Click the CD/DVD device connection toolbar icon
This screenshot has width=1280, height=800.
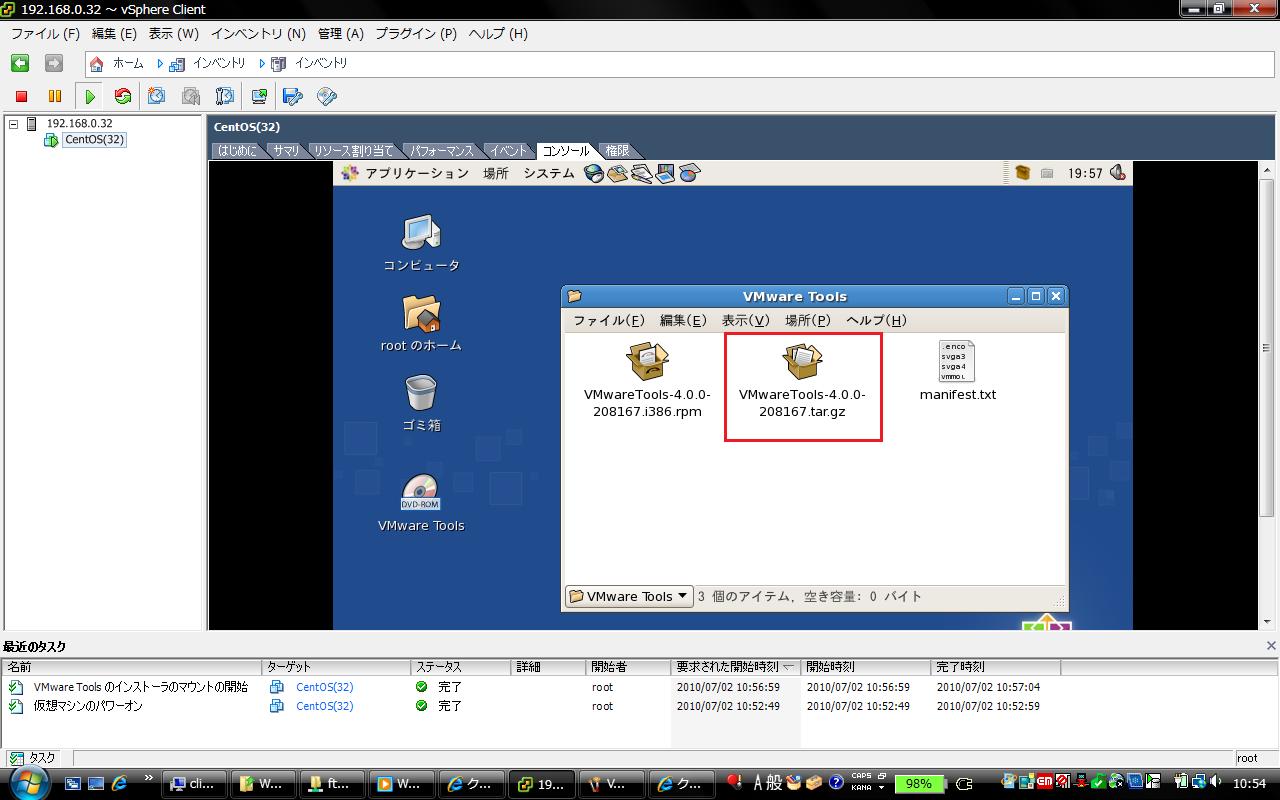point(326,96)
